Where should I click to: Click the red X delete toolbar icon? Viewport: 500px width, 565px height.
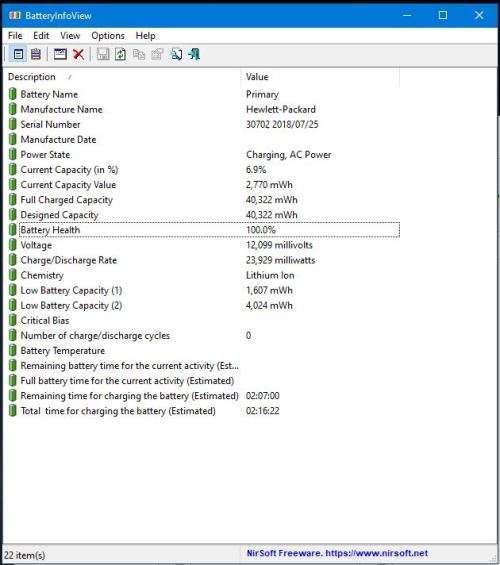point(79,54)
